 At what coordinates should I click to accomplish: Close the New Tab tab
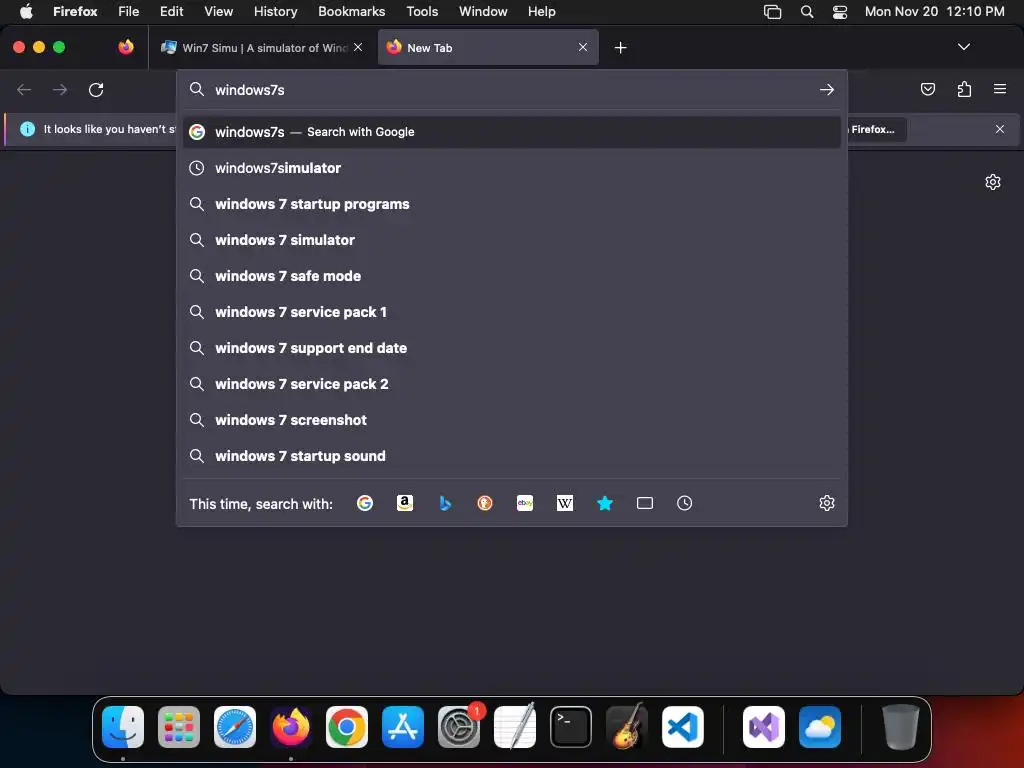pos(583,47)
